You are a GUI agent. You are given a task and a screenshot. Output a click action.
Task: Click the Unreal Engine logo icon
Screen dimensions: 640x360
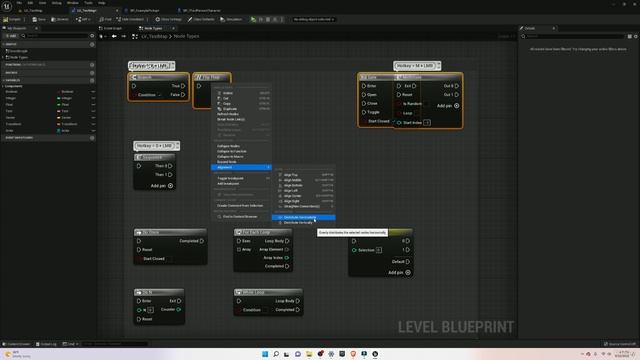click(7, 6)
